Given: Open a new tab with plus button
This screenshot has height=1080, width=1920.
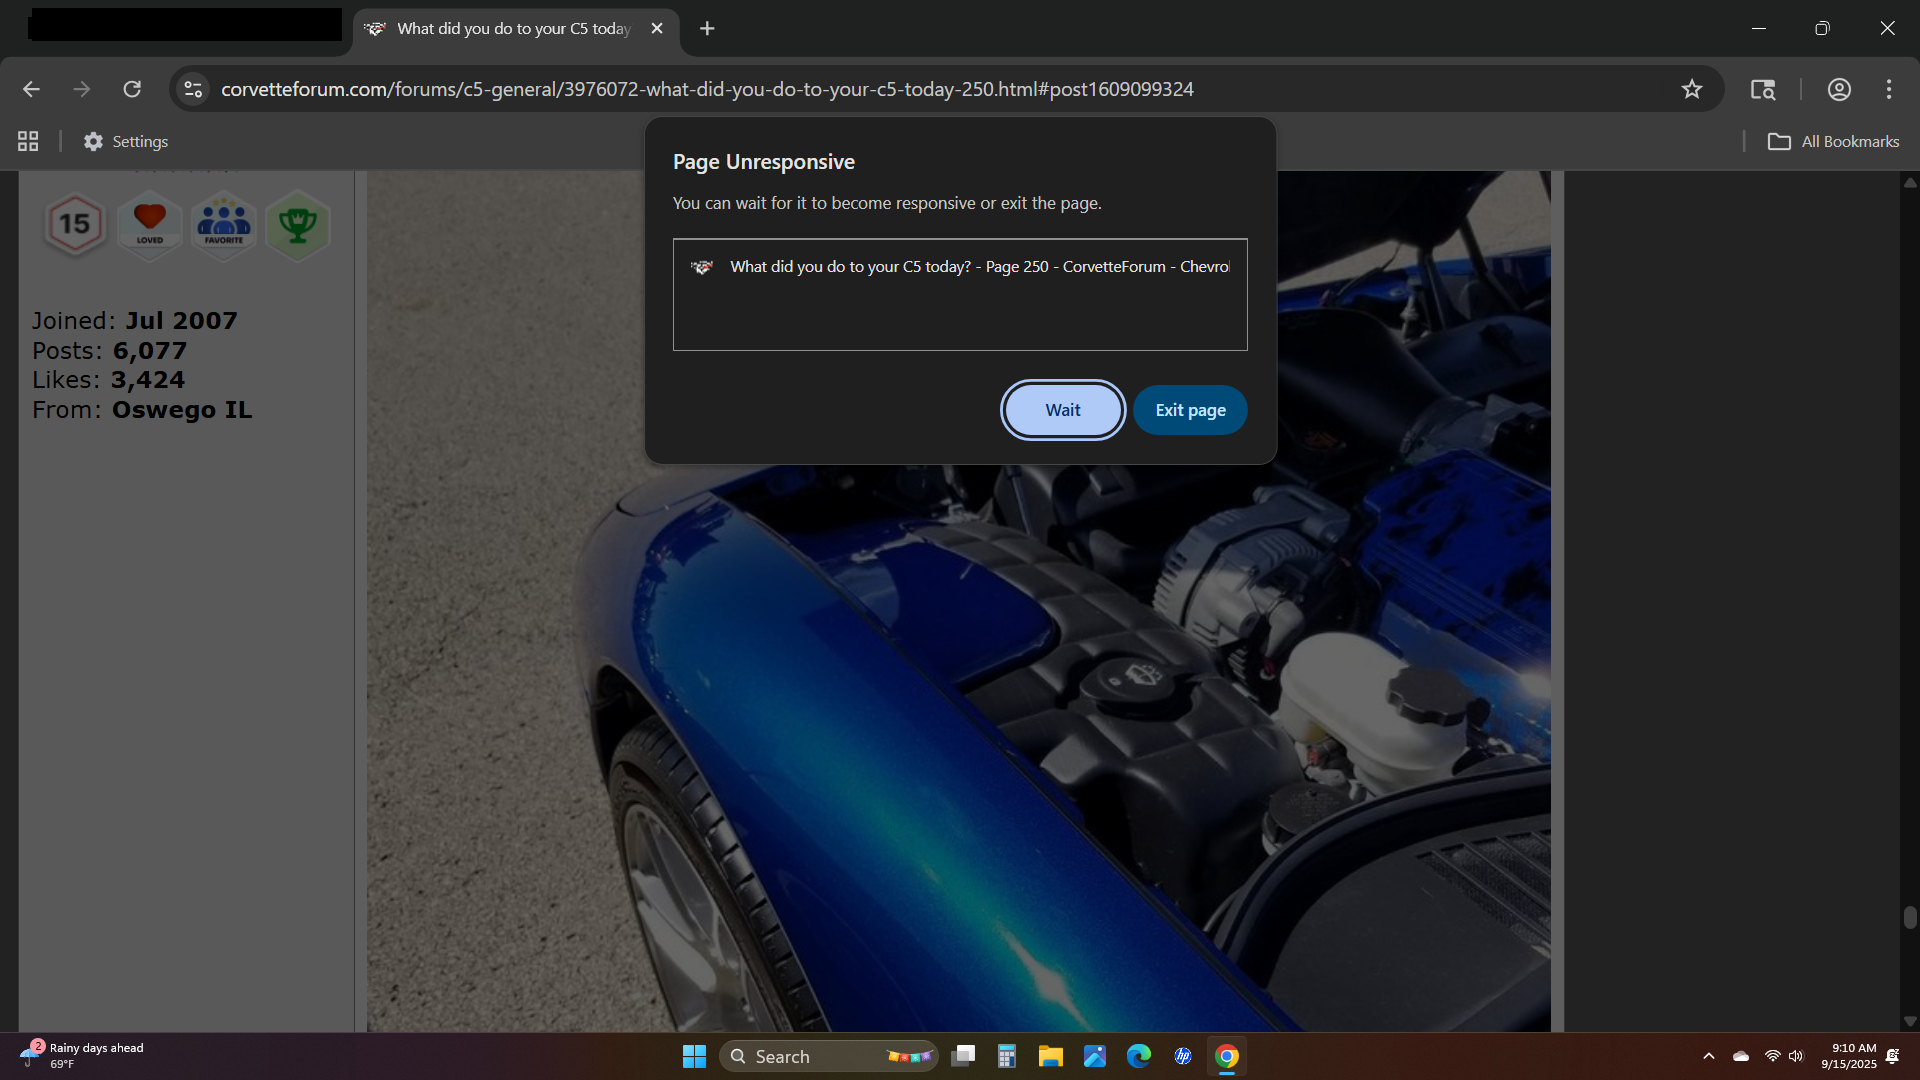Looking at the screenshot, I should point(707,28).
